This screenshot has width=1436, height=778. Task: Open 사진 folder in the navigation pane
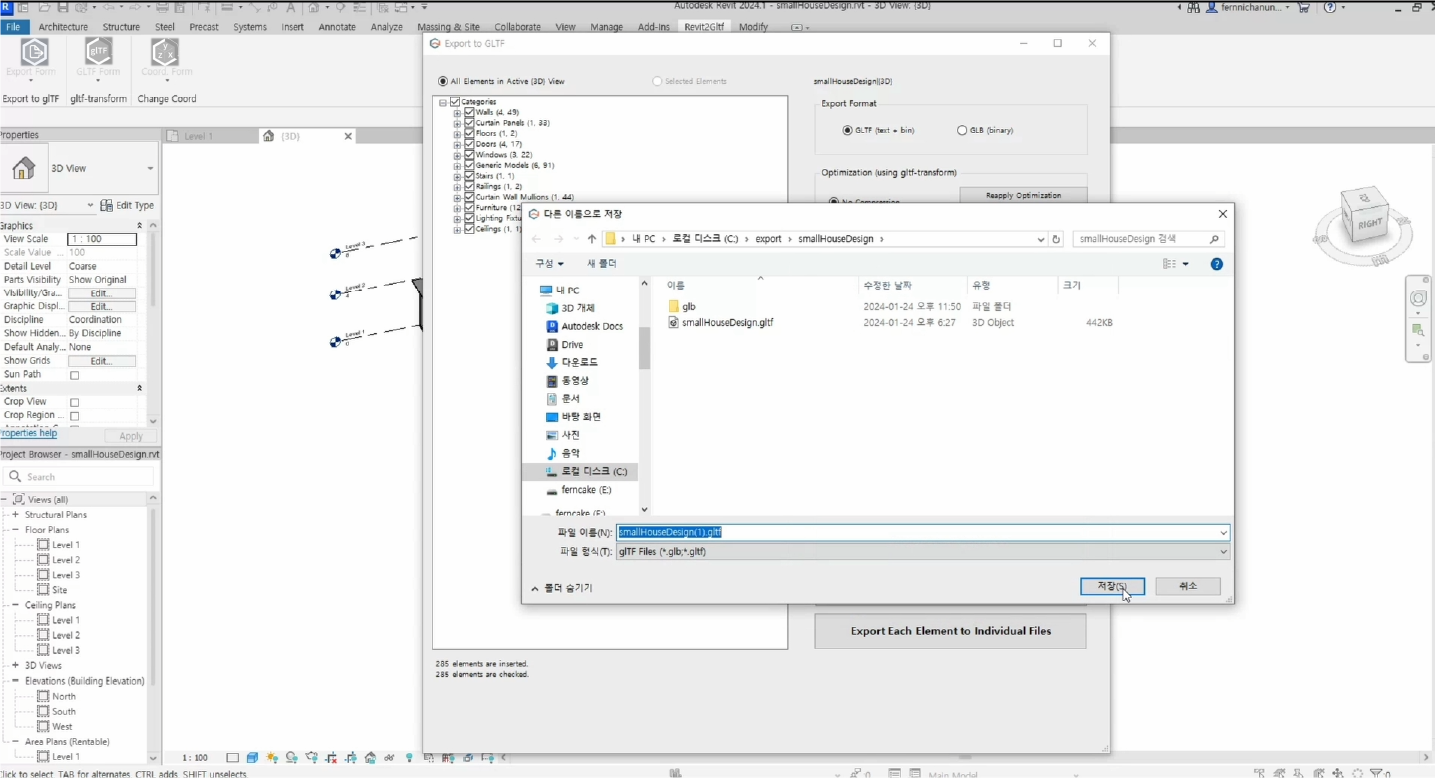click(x=570, y=435)
